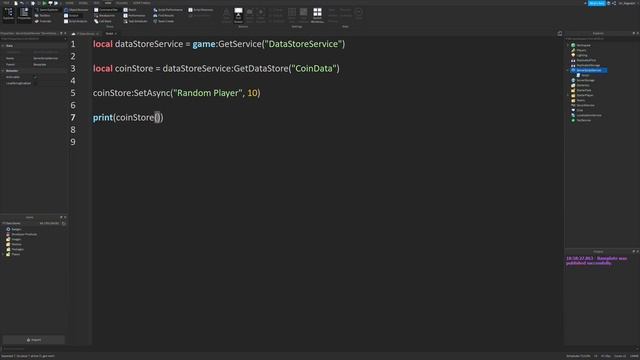Expand the StarterPlayer node in Explorer

click(x=568, y=95)
